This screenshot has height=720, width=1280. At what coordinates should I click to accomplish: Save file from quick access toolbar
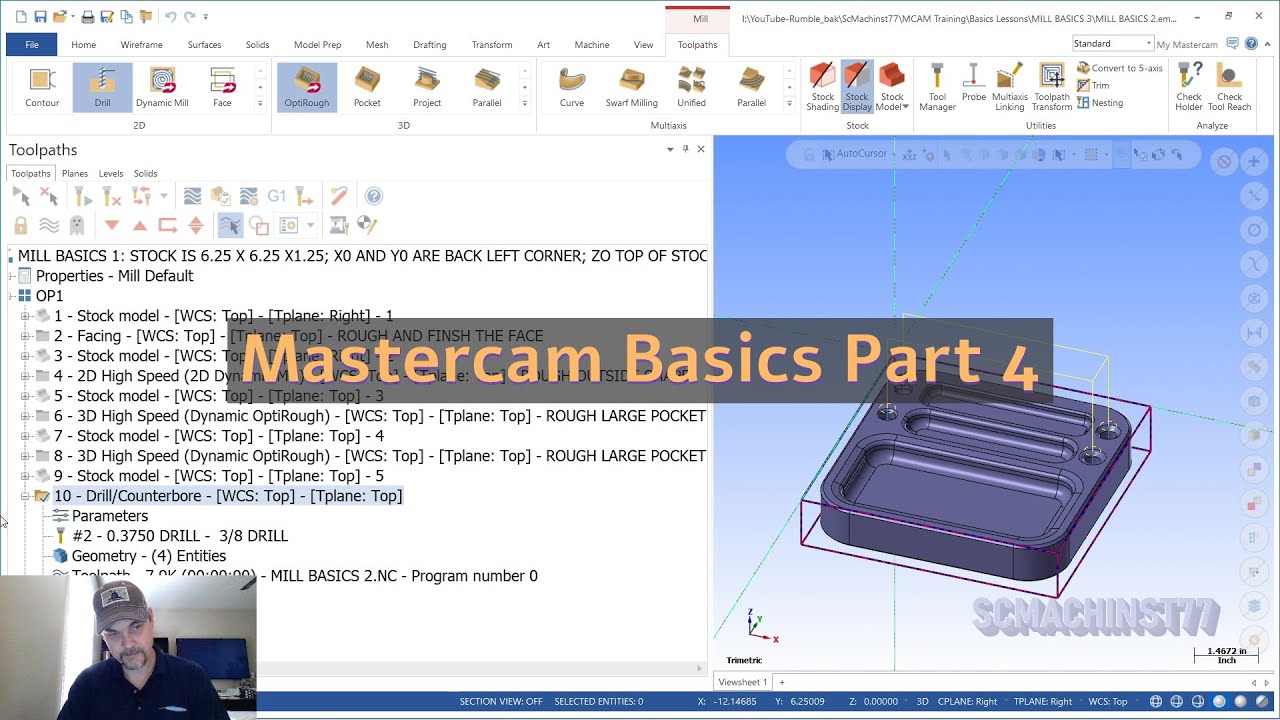point(40,17)
